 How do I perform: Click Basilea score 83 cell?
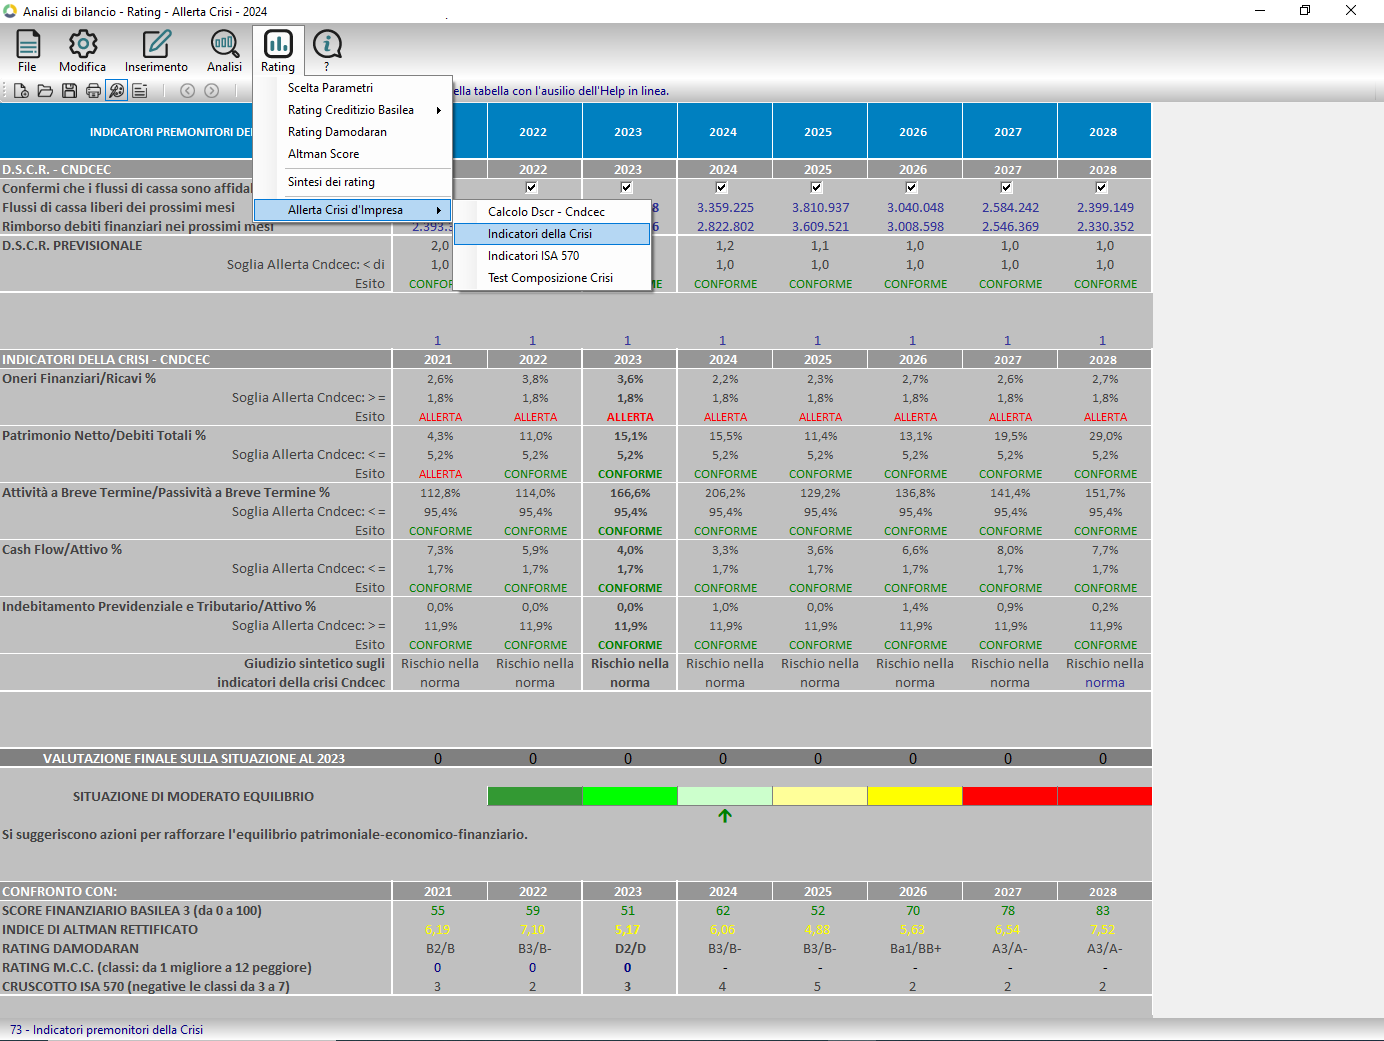click(x=1103, y=911)
